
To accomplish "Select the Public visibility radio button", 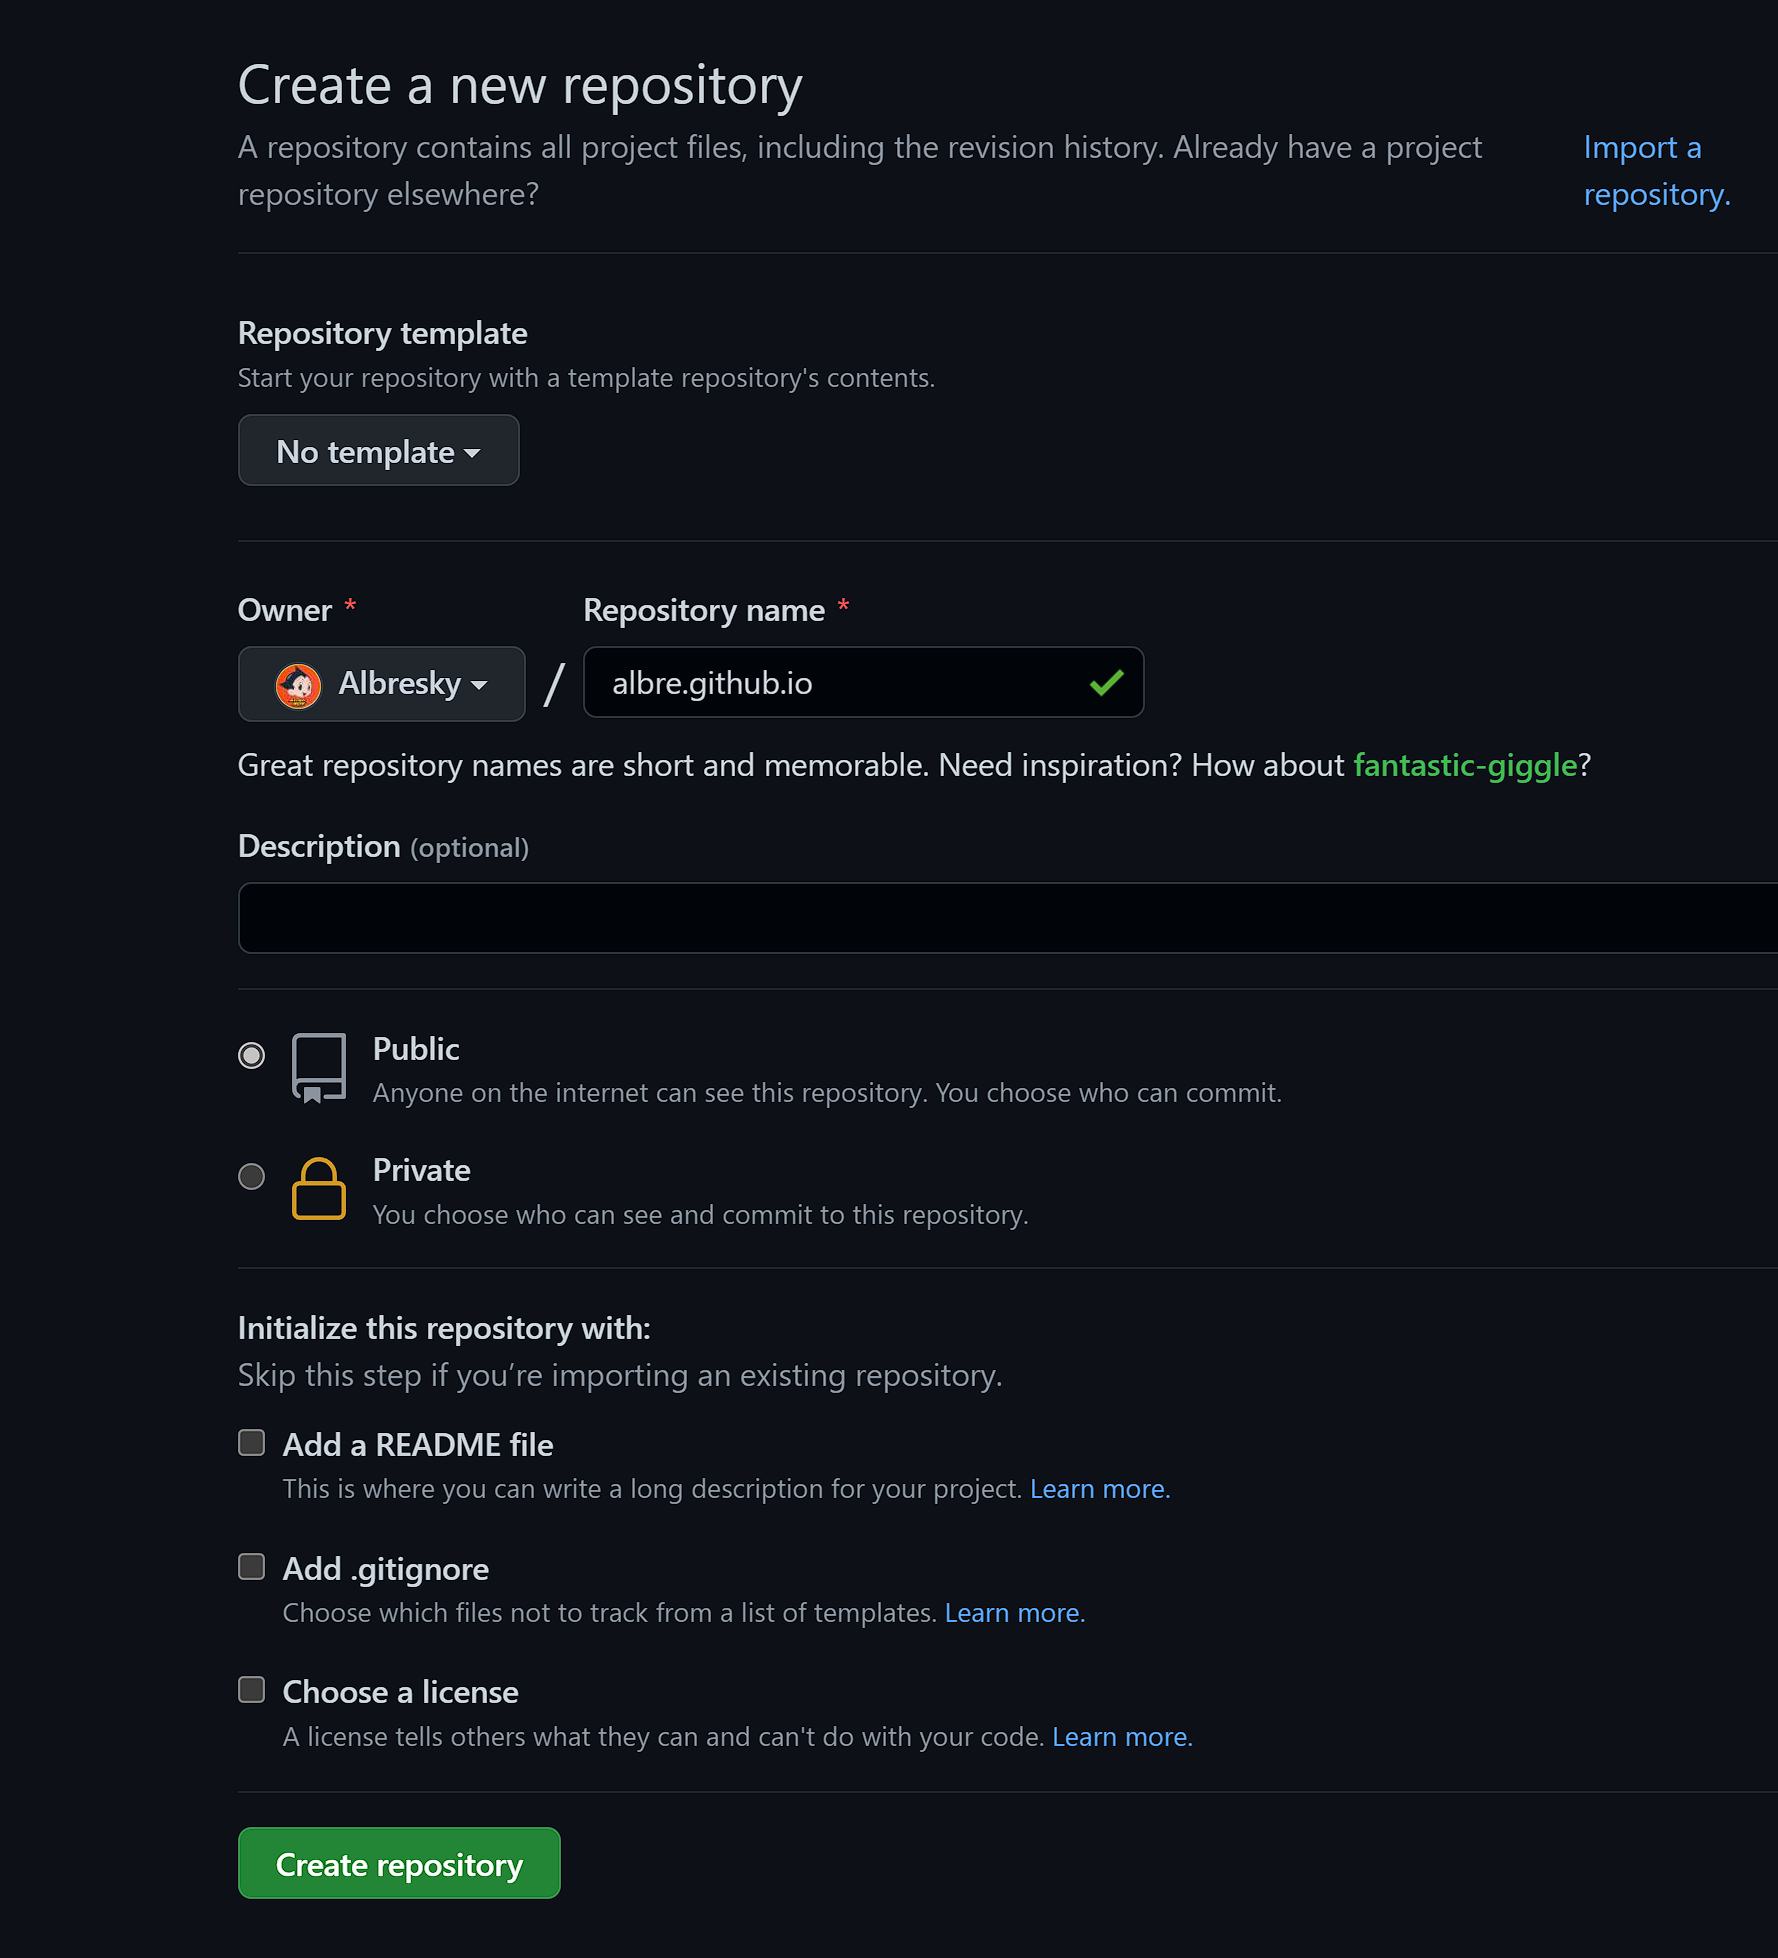I will pyautogui.click(x=252, y=1055).
